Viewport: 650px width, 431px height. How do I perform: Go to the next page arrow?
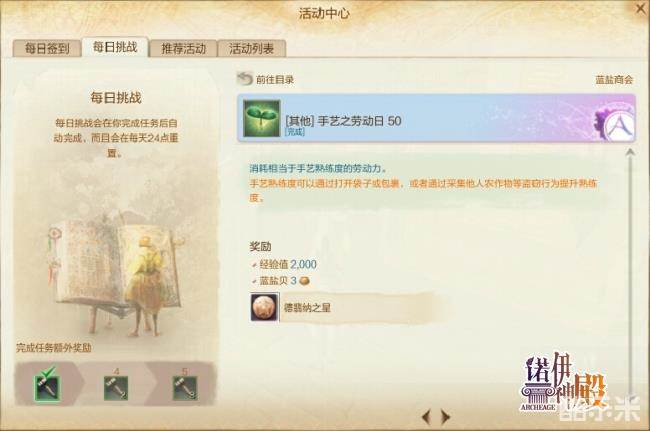[x=445, y=416]
